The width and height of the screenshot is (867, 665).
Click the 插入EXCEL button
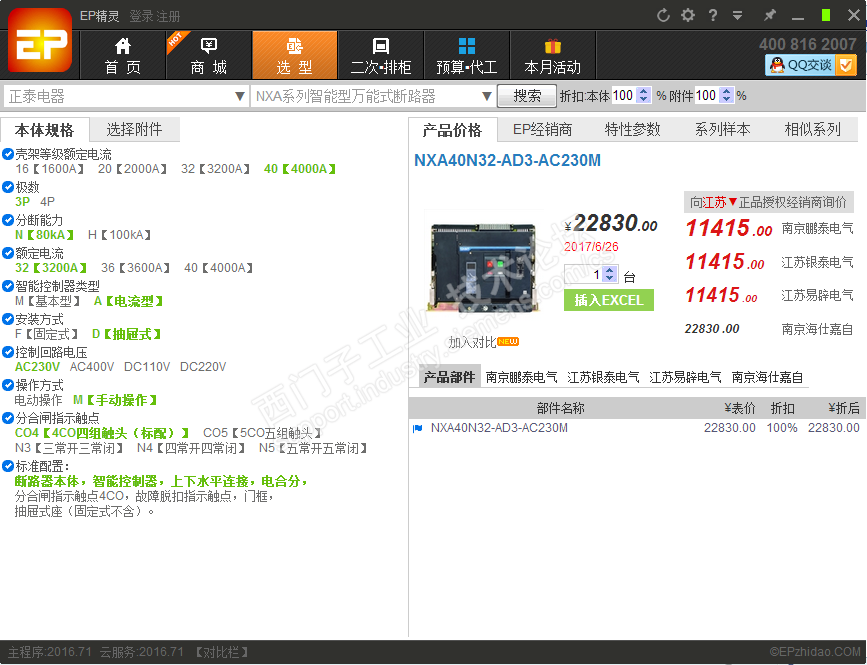click(609, 300)
